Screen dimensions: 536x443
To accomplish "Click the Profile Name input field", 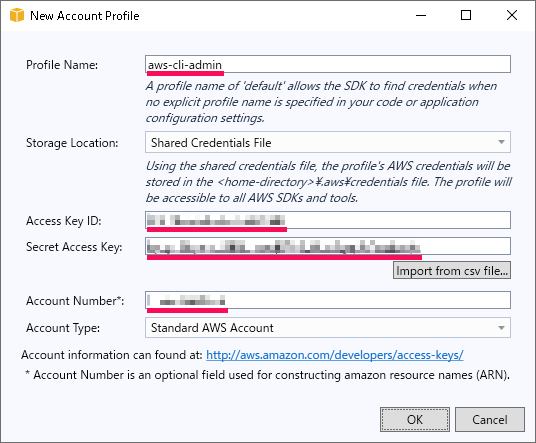I will (x=328, y=64).
